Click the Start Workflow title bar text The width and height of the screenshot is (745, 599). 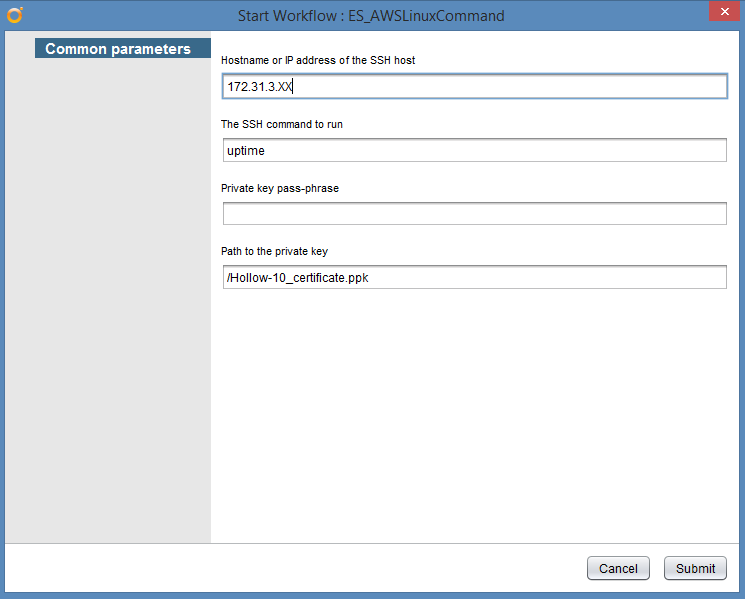(x=371, y=16)
